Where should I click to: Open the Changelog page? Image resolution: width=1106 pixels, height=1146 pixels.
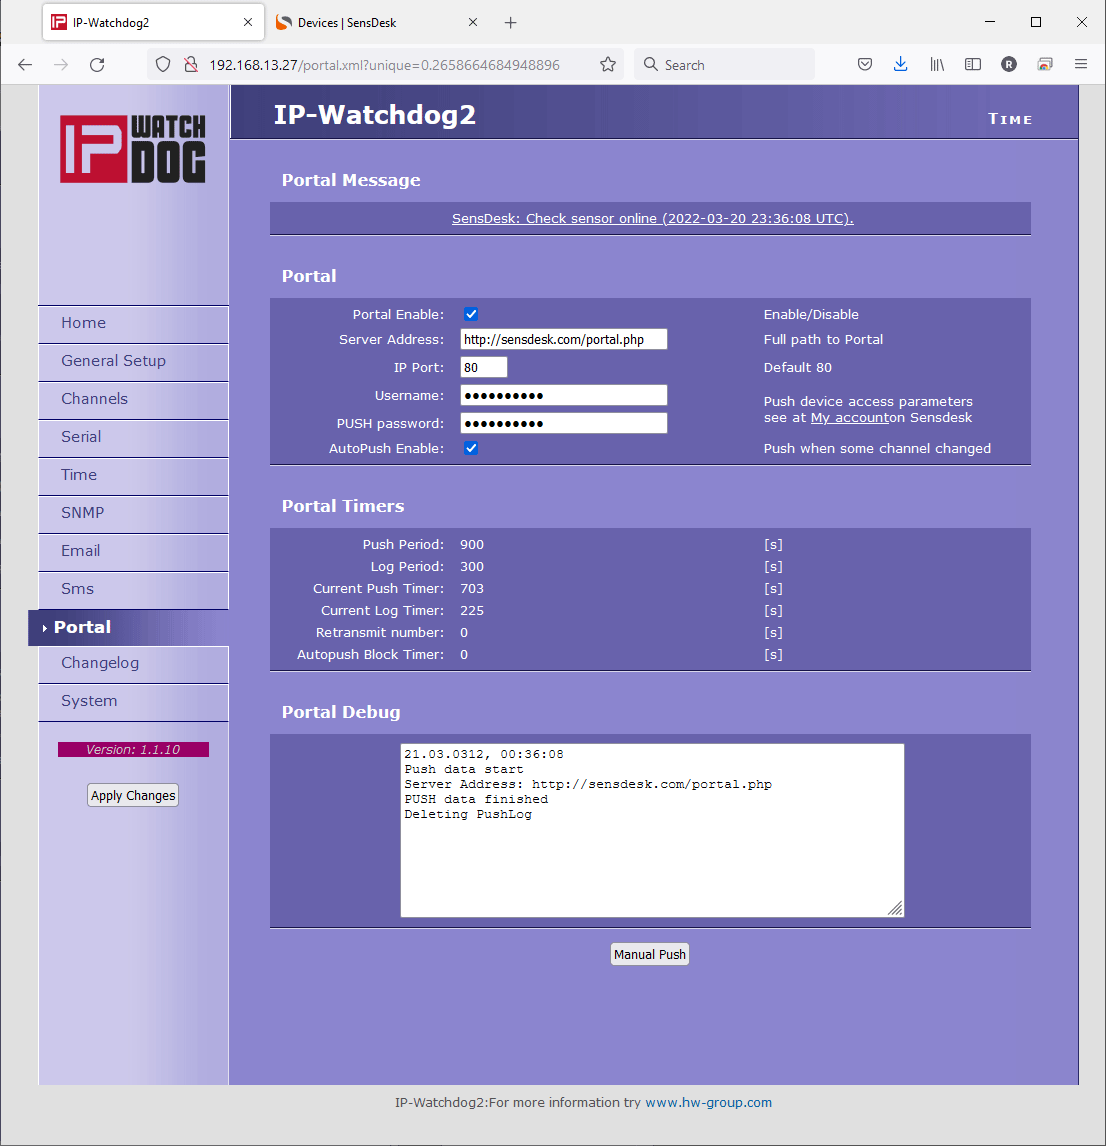pyautogui.click(x=133, y=663)
